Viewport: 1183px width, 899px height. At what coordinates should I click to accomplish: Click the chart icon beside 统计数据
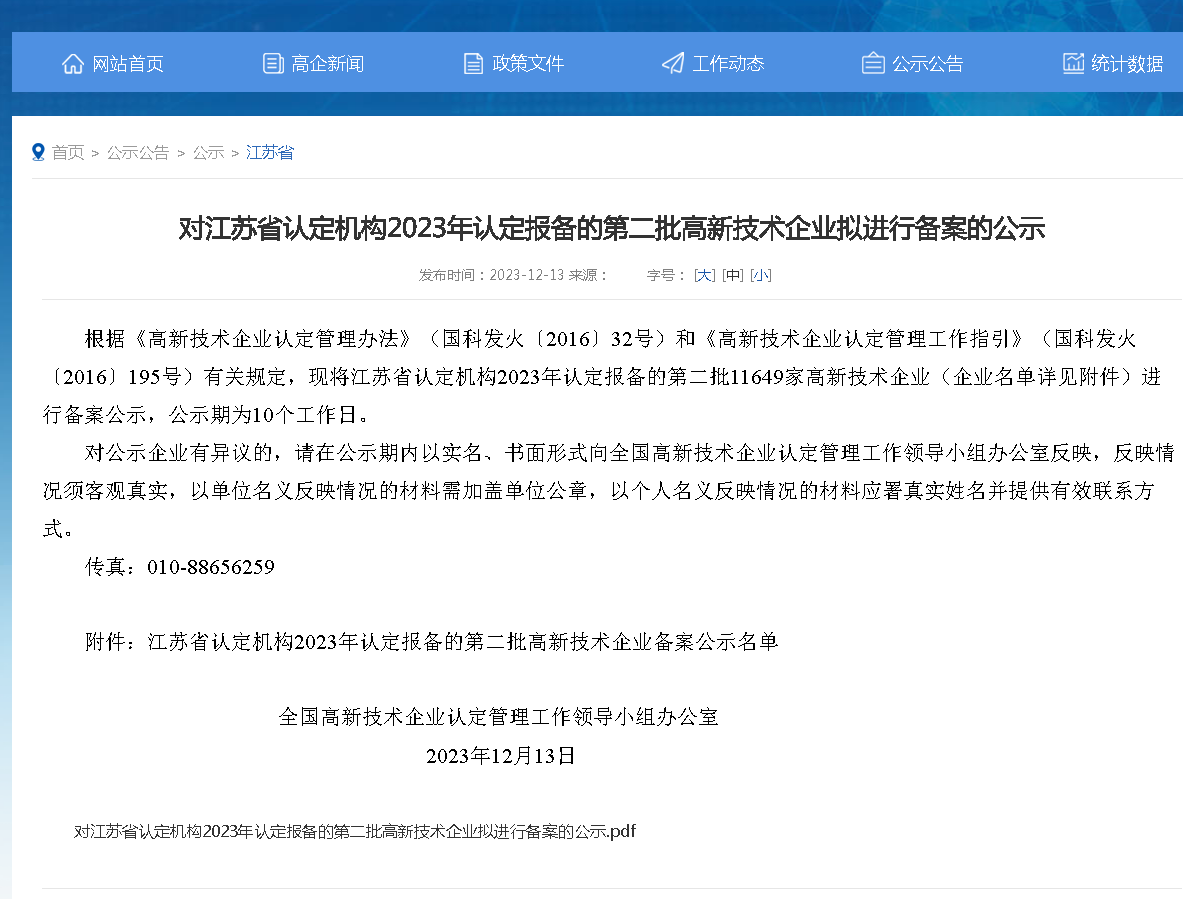click(x=1073, y=64)
